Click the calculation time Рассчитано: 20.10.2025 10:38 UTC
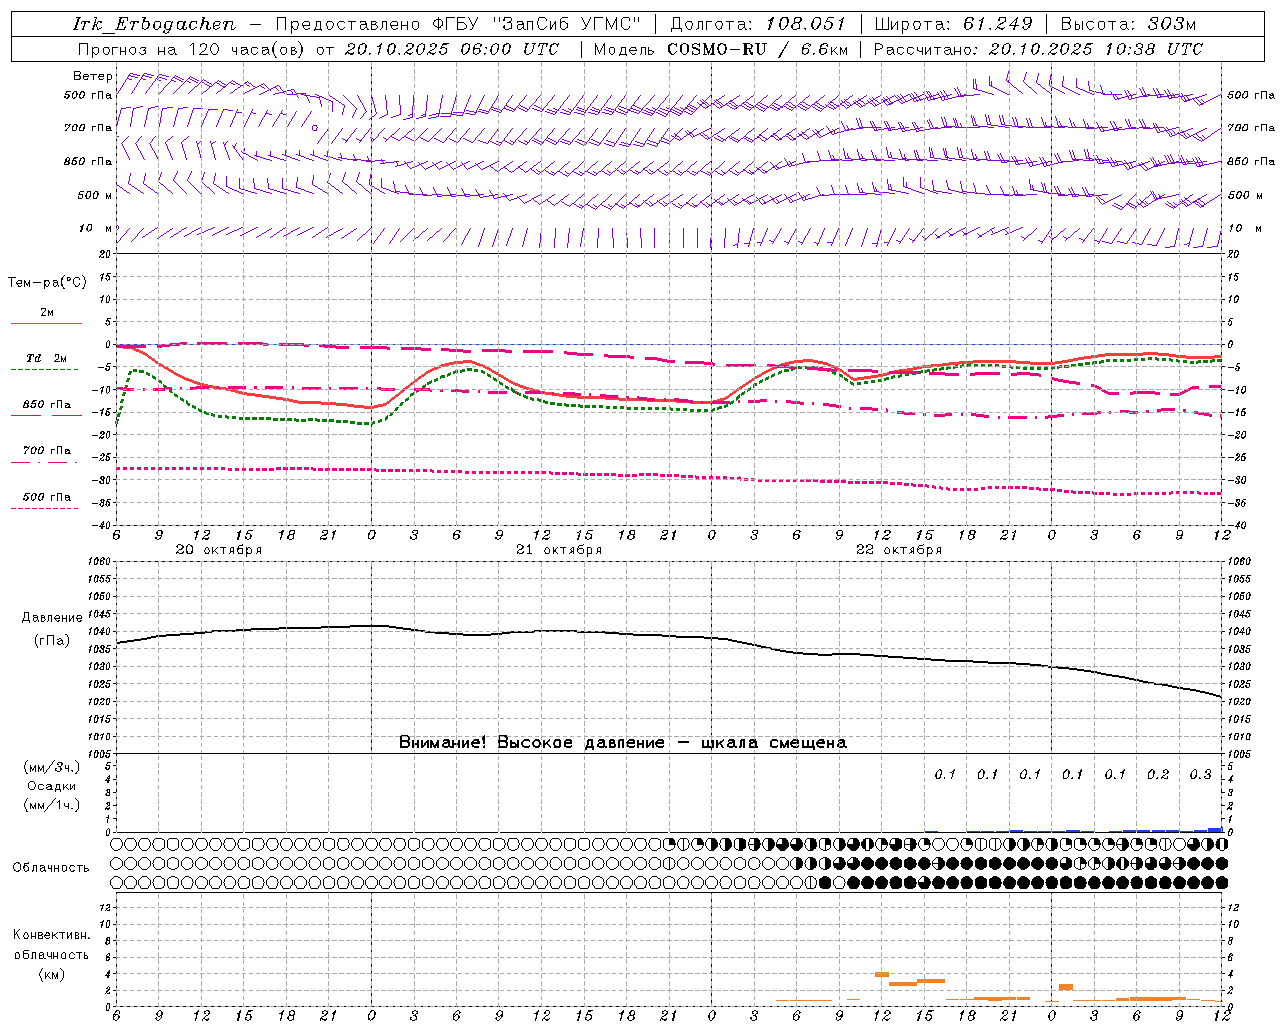Screen dimensions: 1280x1024 coord(1038,49)
